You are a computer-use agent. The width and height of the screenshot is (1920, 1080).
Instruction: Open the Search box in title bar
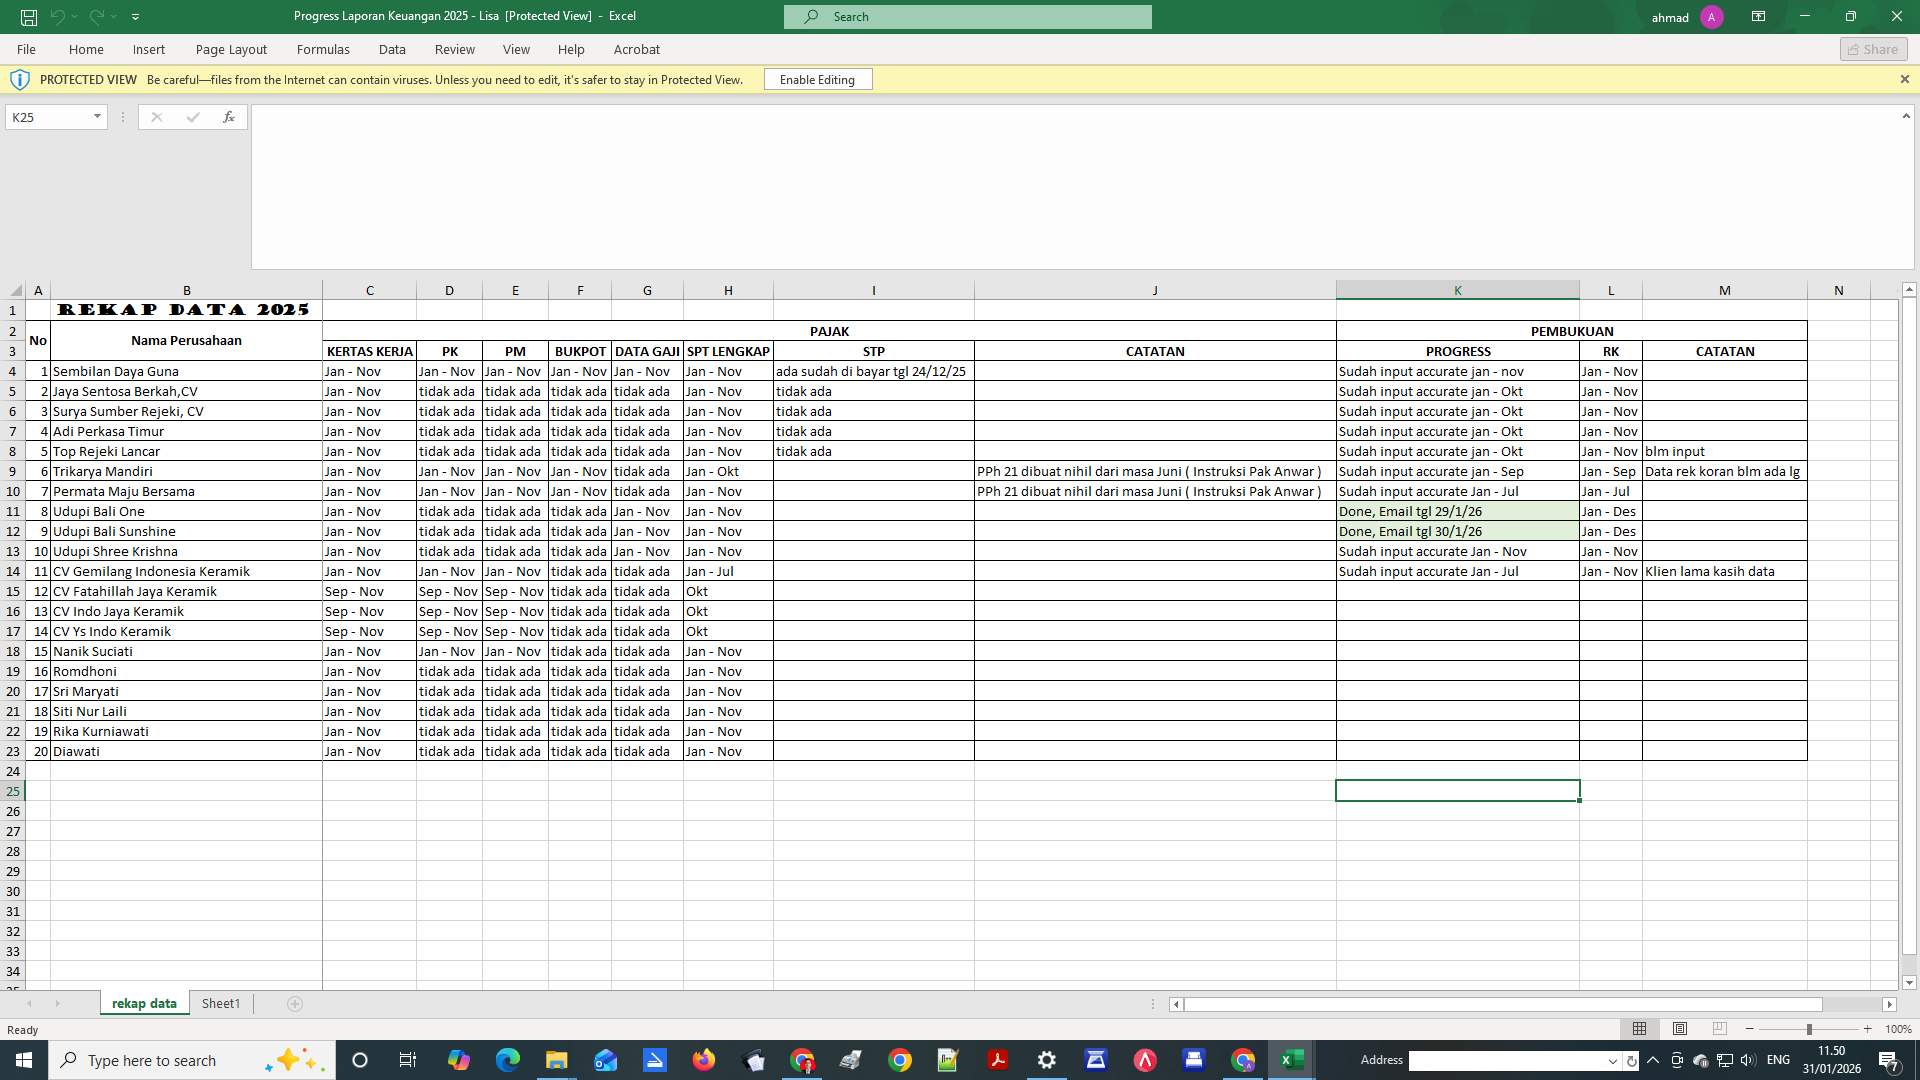point(966,16)
